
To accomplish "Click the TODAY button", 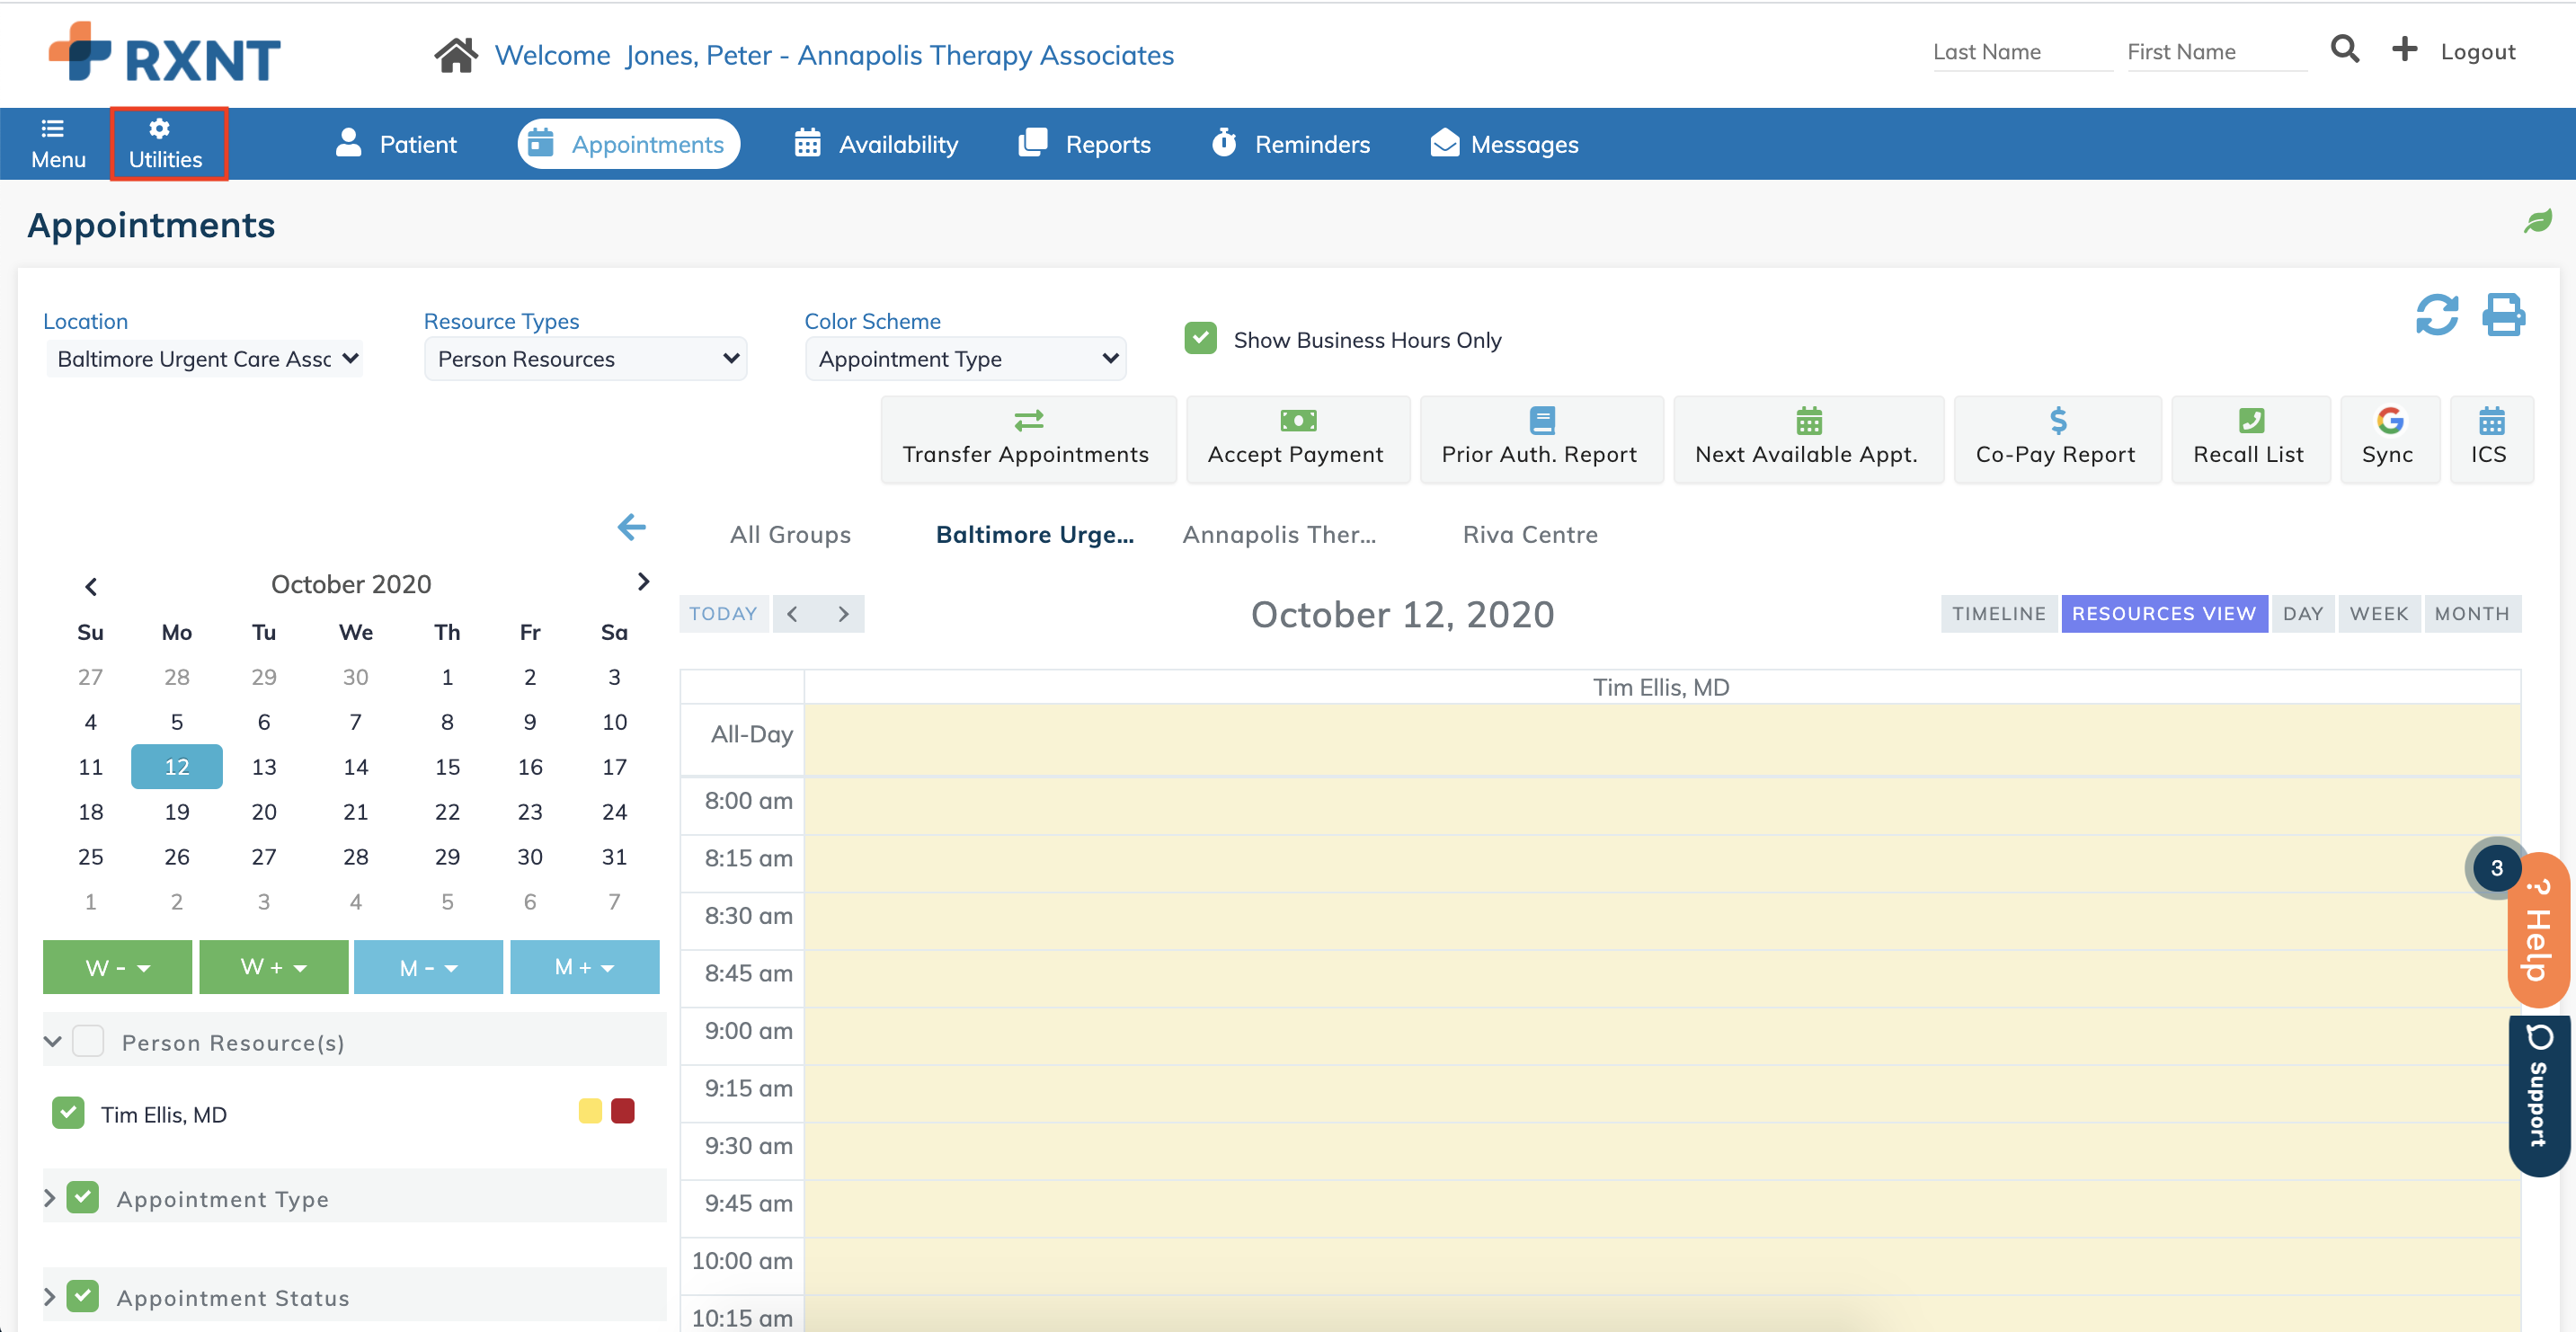I will 723,614.
